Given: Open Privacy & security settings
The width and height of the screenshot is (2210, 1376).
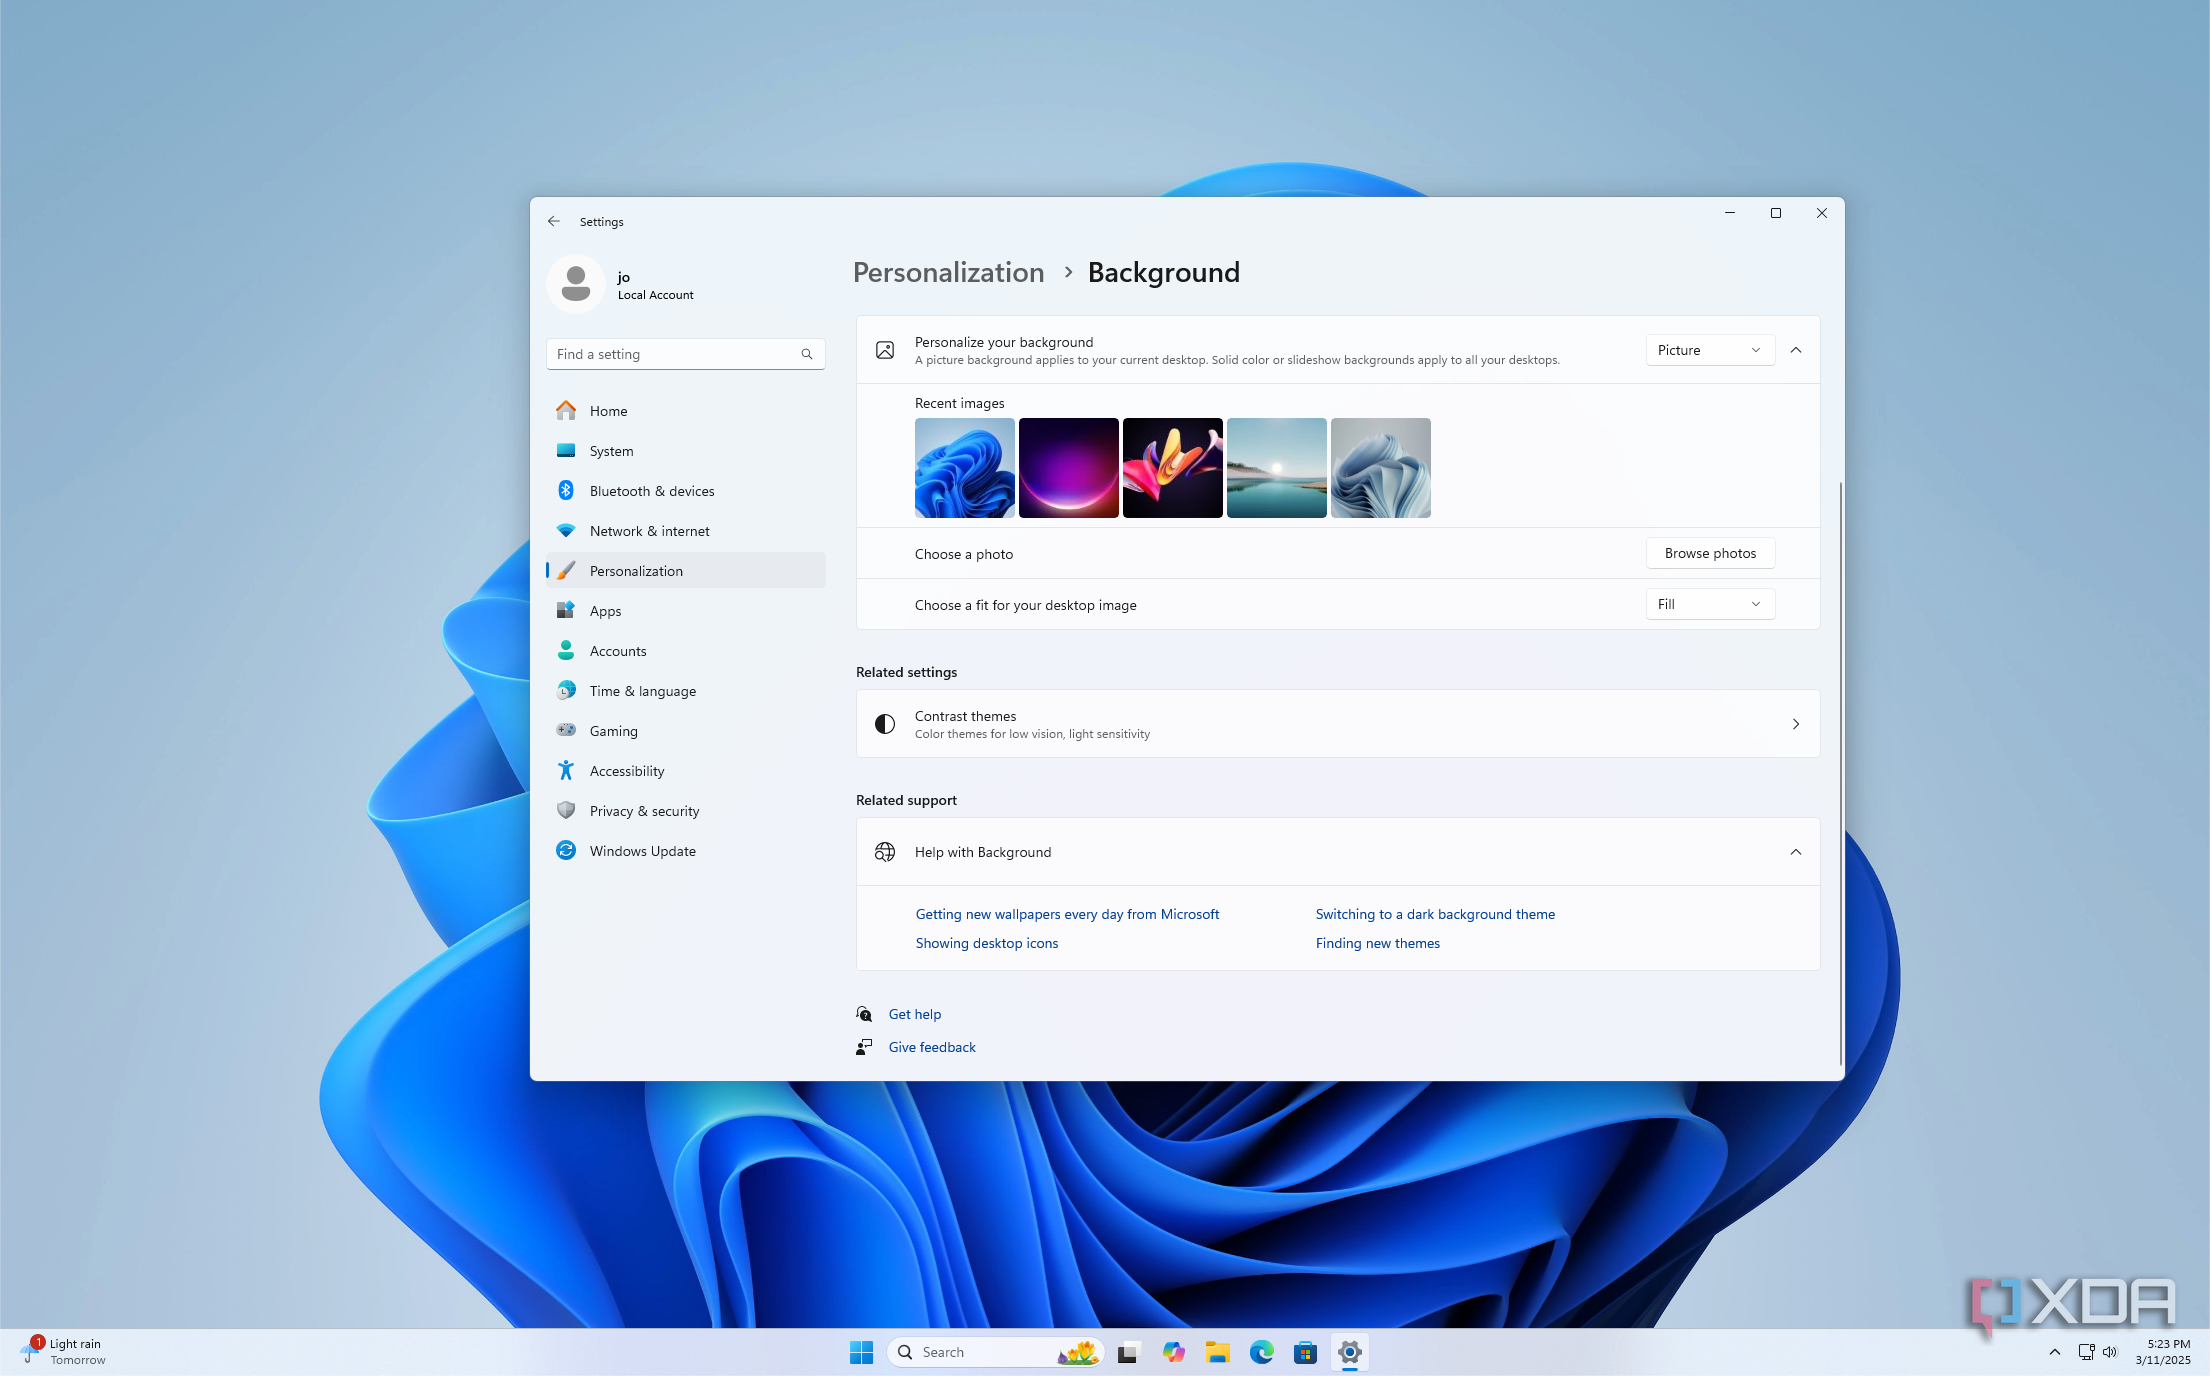Looking at the screenshot, I should [x=686, y=811].
